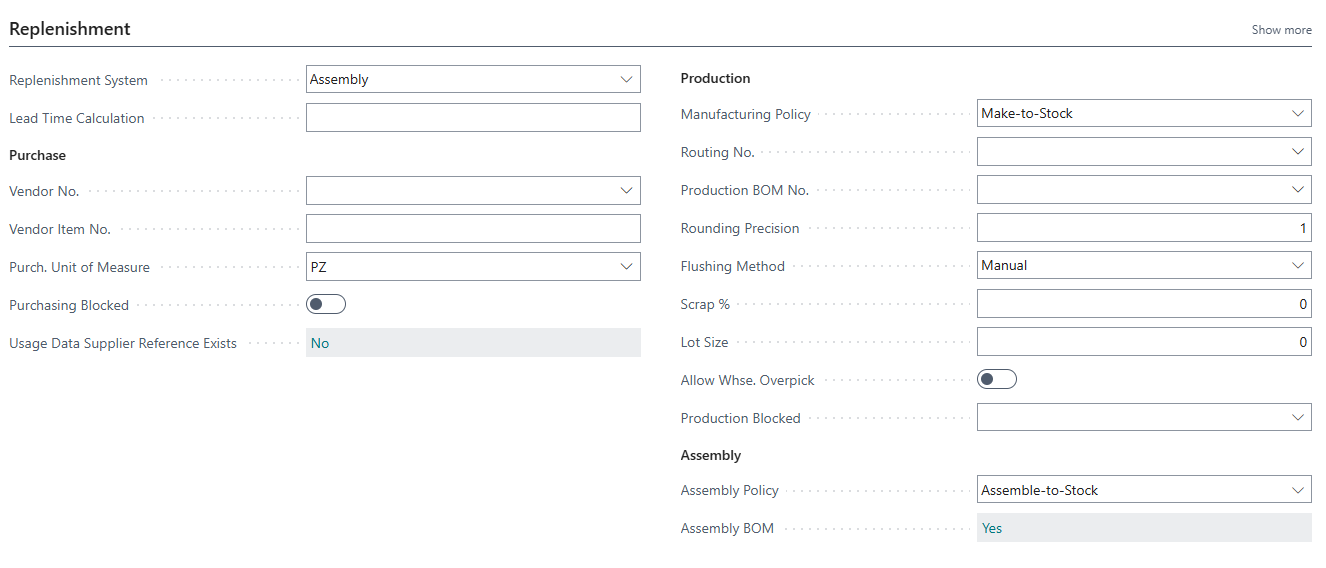Select the Flushing Method dropdown
This screenshot has height=568, width=1326.
pyautogui.click(x=1143, y=266)
